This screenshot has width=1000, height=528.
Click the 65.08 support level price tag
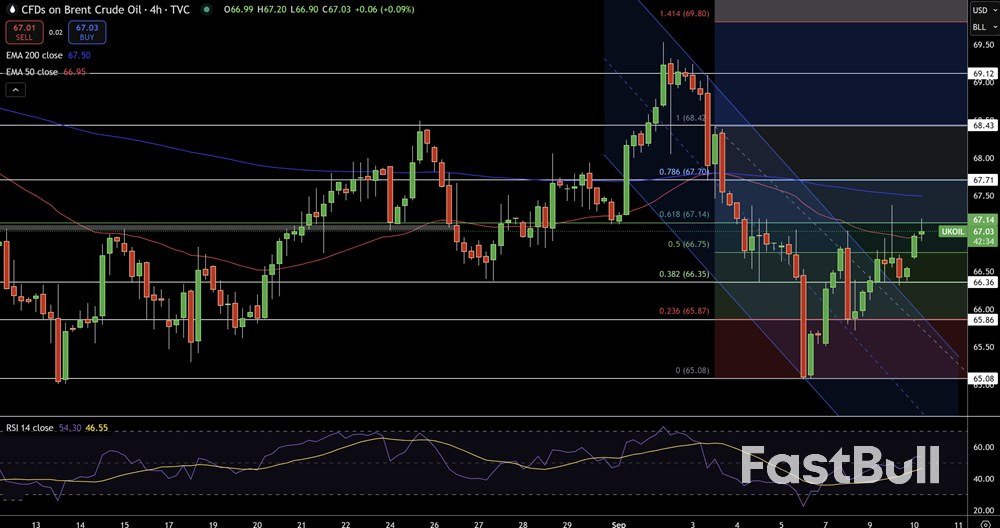(982, 379)
